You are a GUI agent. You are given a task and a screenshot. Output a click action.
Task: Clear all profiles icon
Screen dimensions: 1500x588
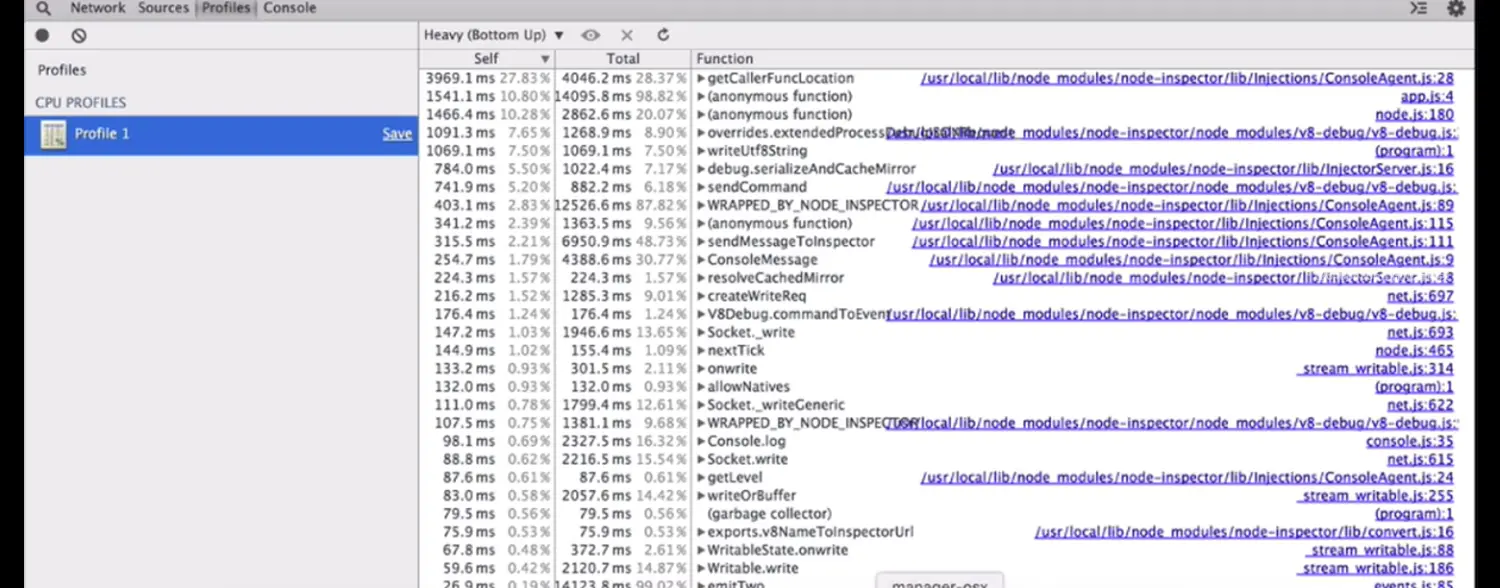click(79, 35)
